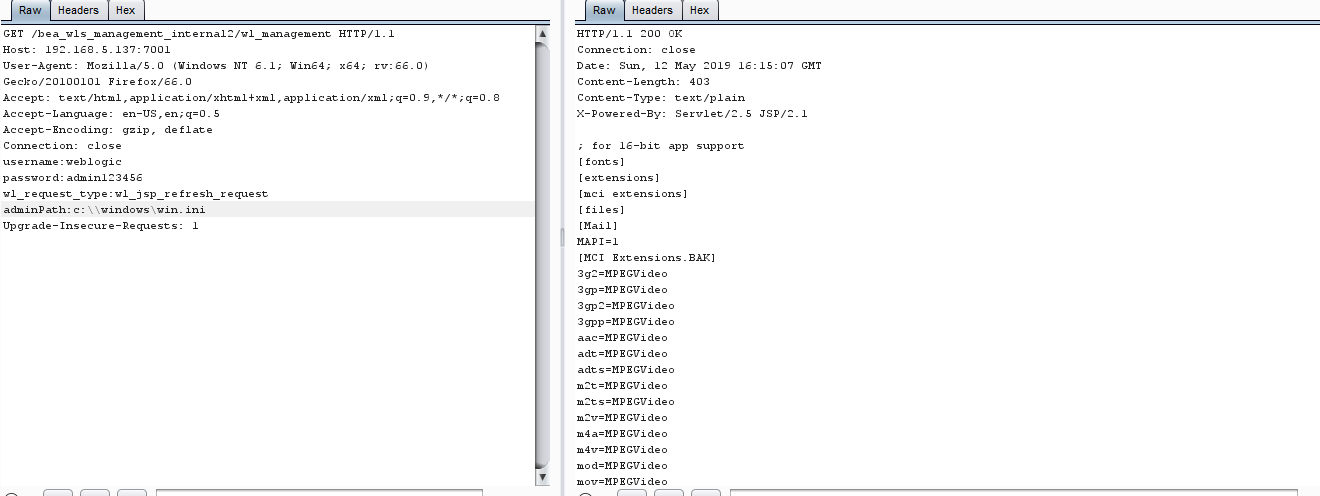Click the adt=MPEGVideo line
This screenshot has height=496, width=1320.
(622, 353)
